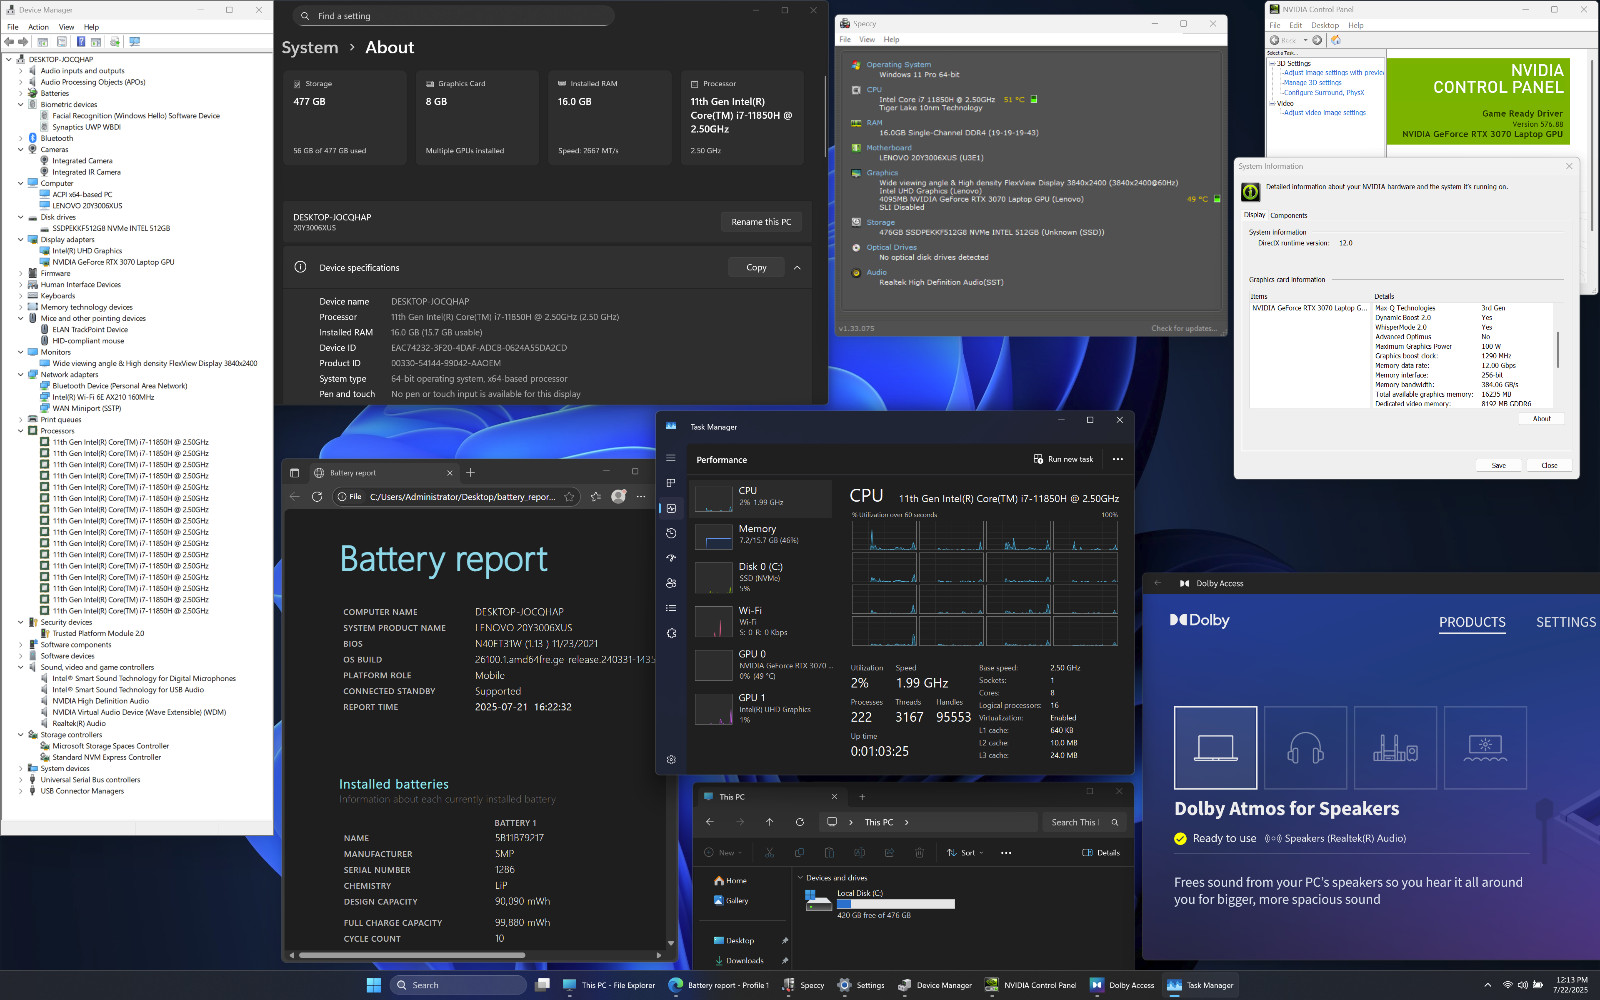The width and height of the screenshot is (1600, 1000).
Task: Click Find a setting search field
Action: (453, 16)
